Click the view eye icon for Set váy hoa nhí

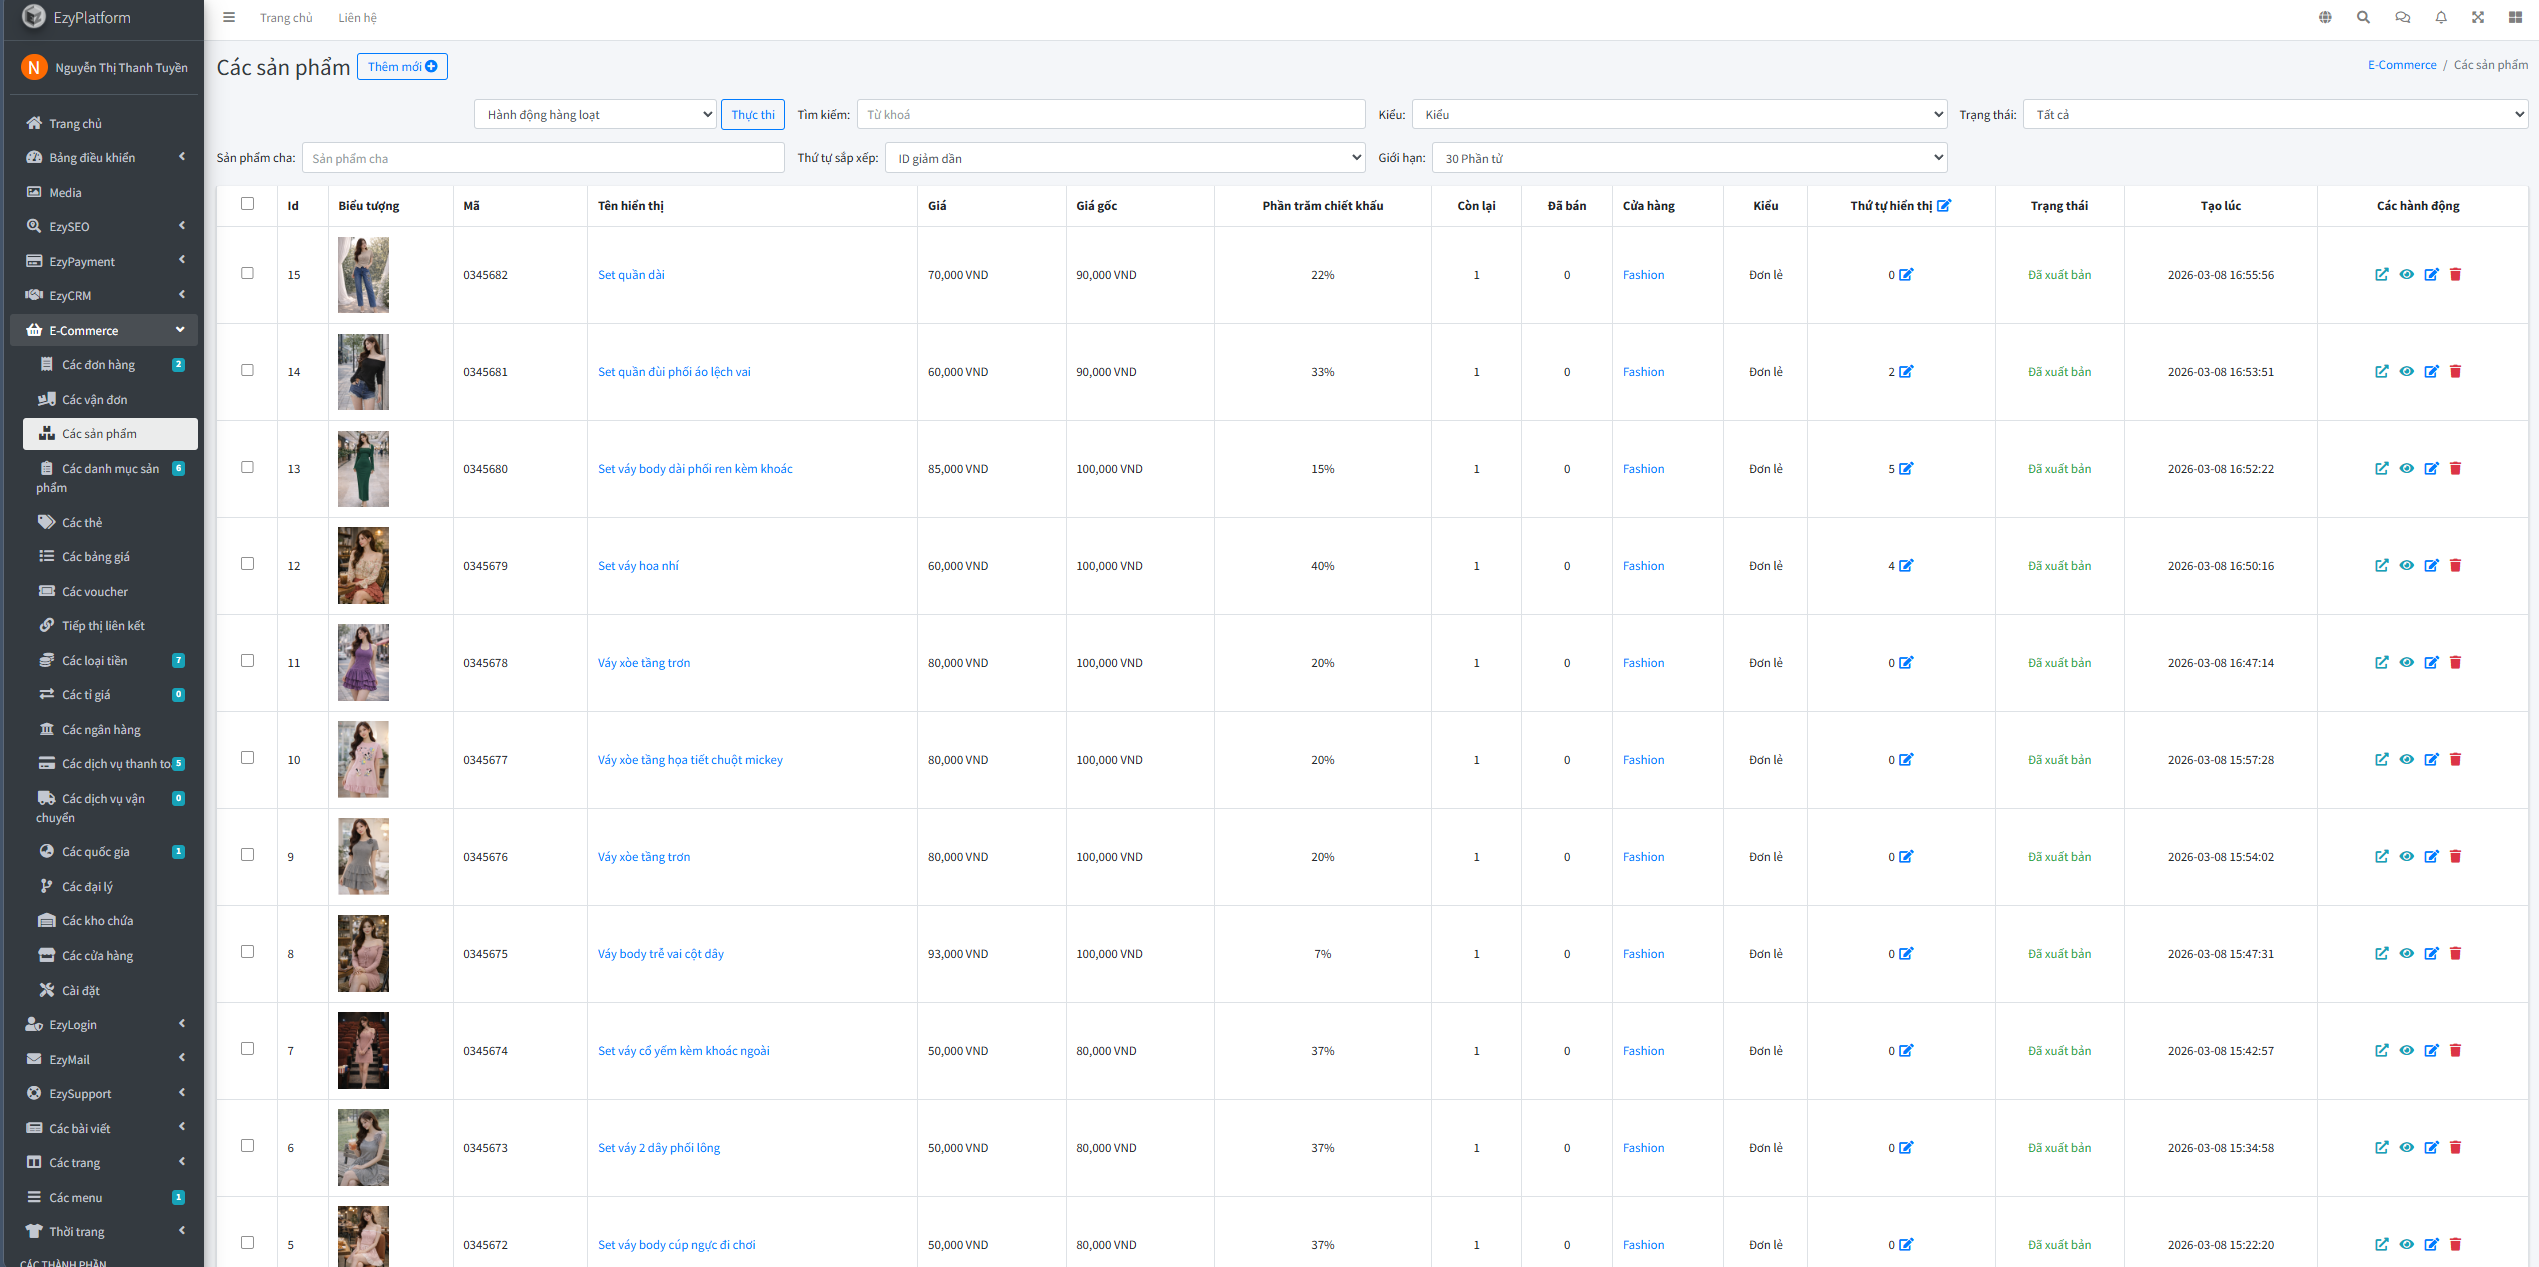(x=2406, y=566)
